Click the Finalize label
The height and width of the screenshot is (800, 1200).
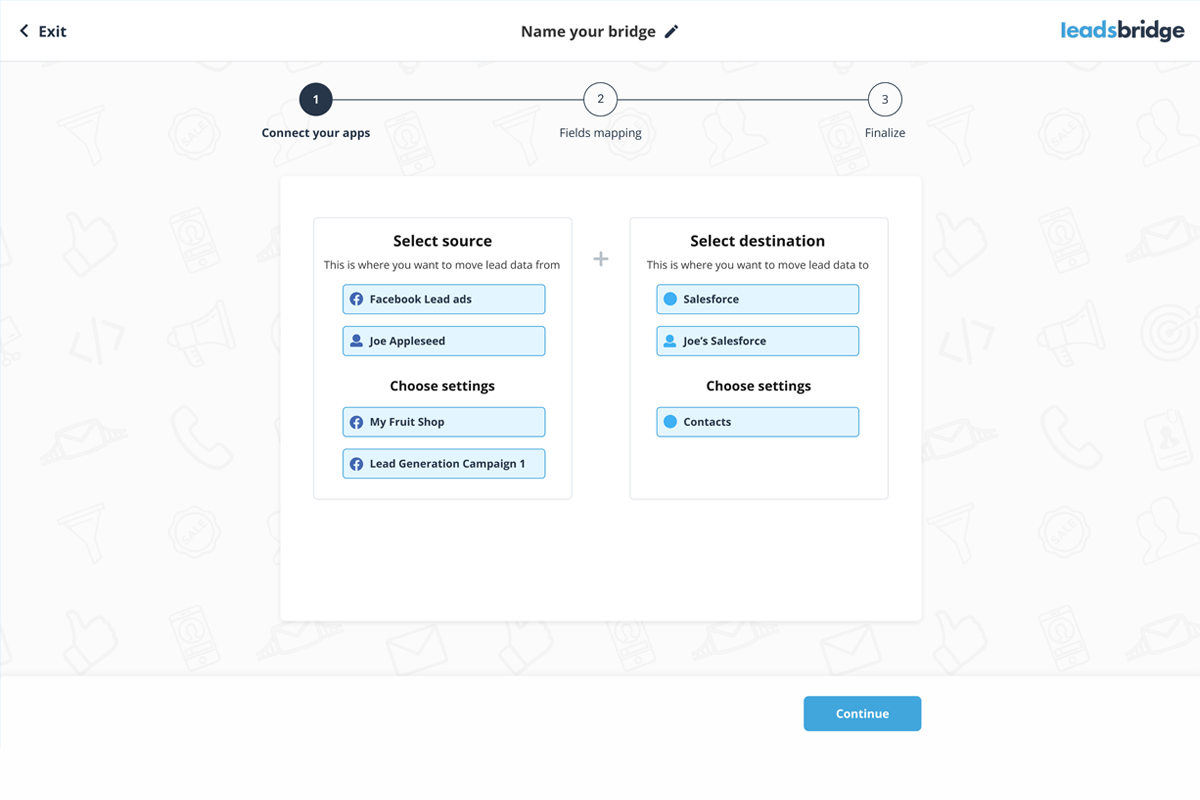(x=885, y=133)
